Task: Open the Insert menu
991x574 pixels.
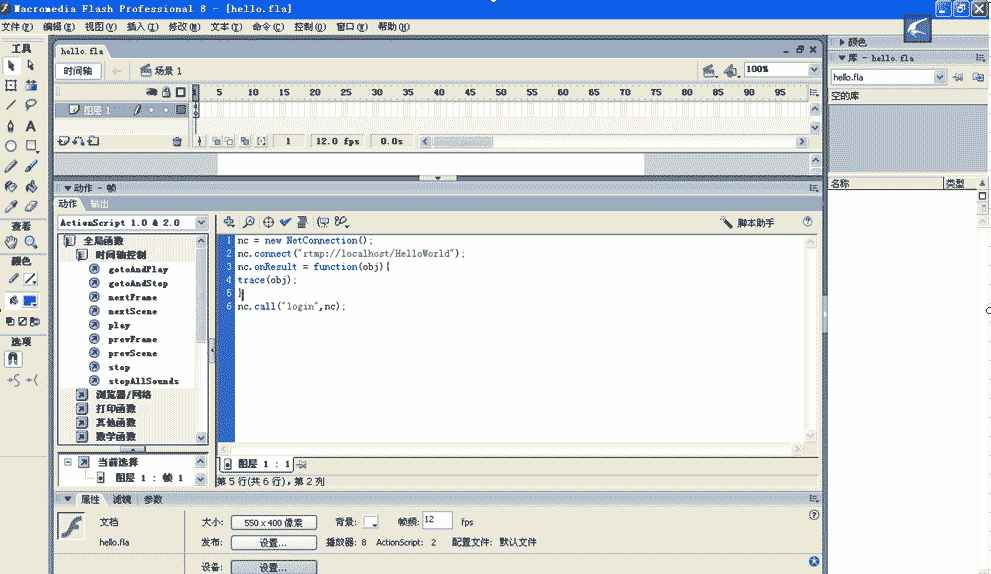Action: pos(142,27)
